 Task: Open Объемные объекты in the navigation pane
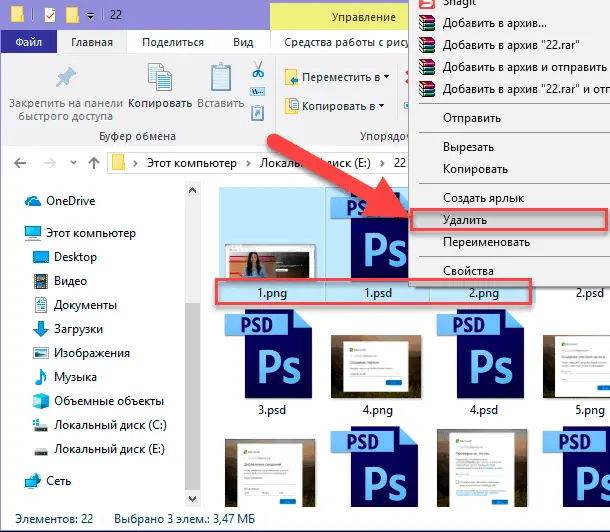tap(98, 401)
